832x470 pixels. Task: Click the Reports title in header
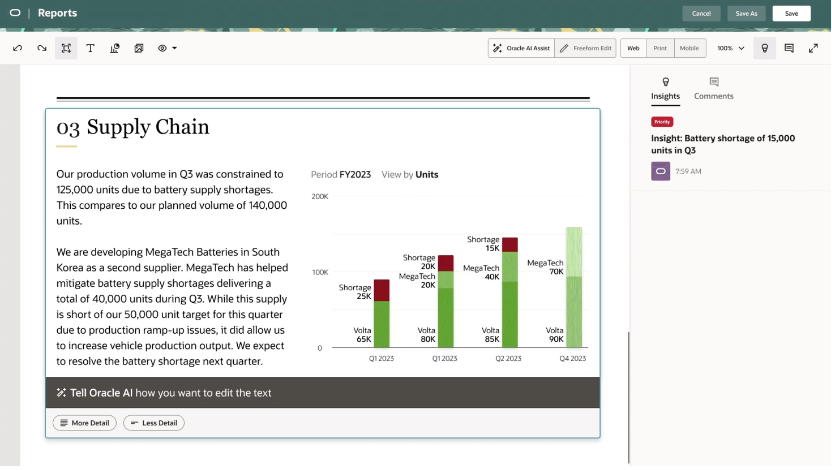coord(57,13)
